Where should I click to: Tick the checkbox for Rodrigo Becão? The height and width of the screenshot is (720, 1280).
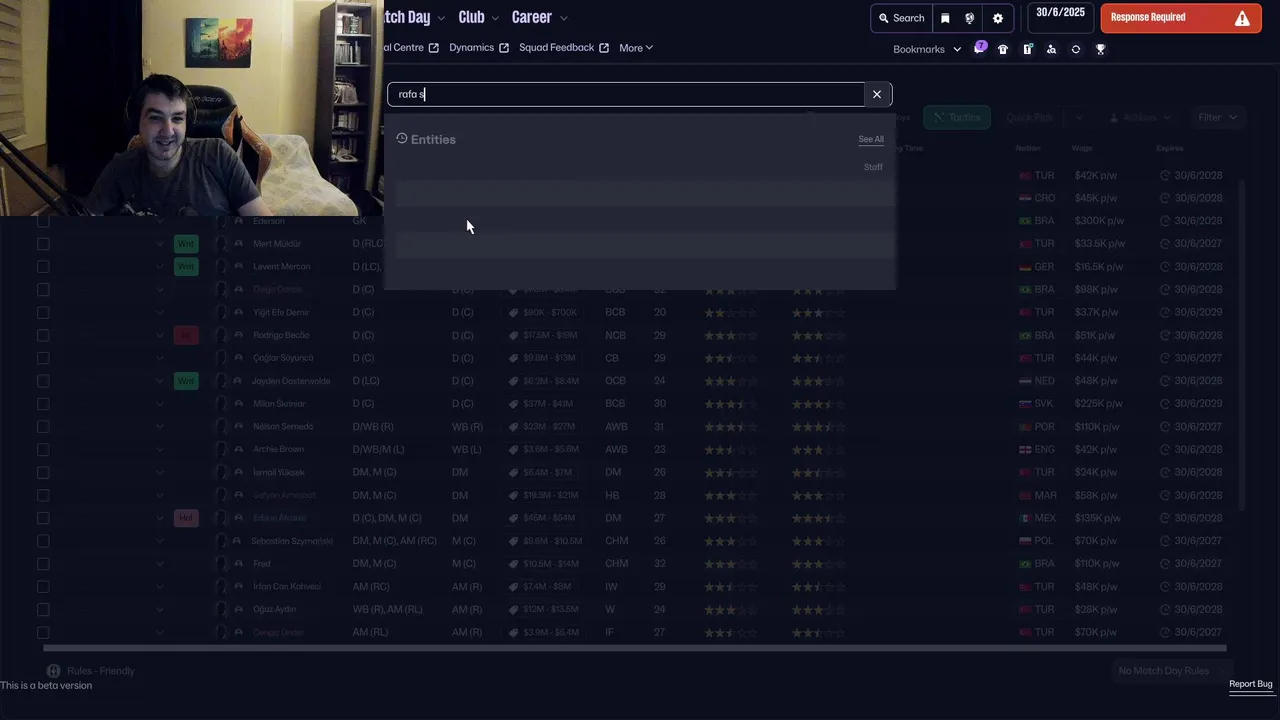43,335
